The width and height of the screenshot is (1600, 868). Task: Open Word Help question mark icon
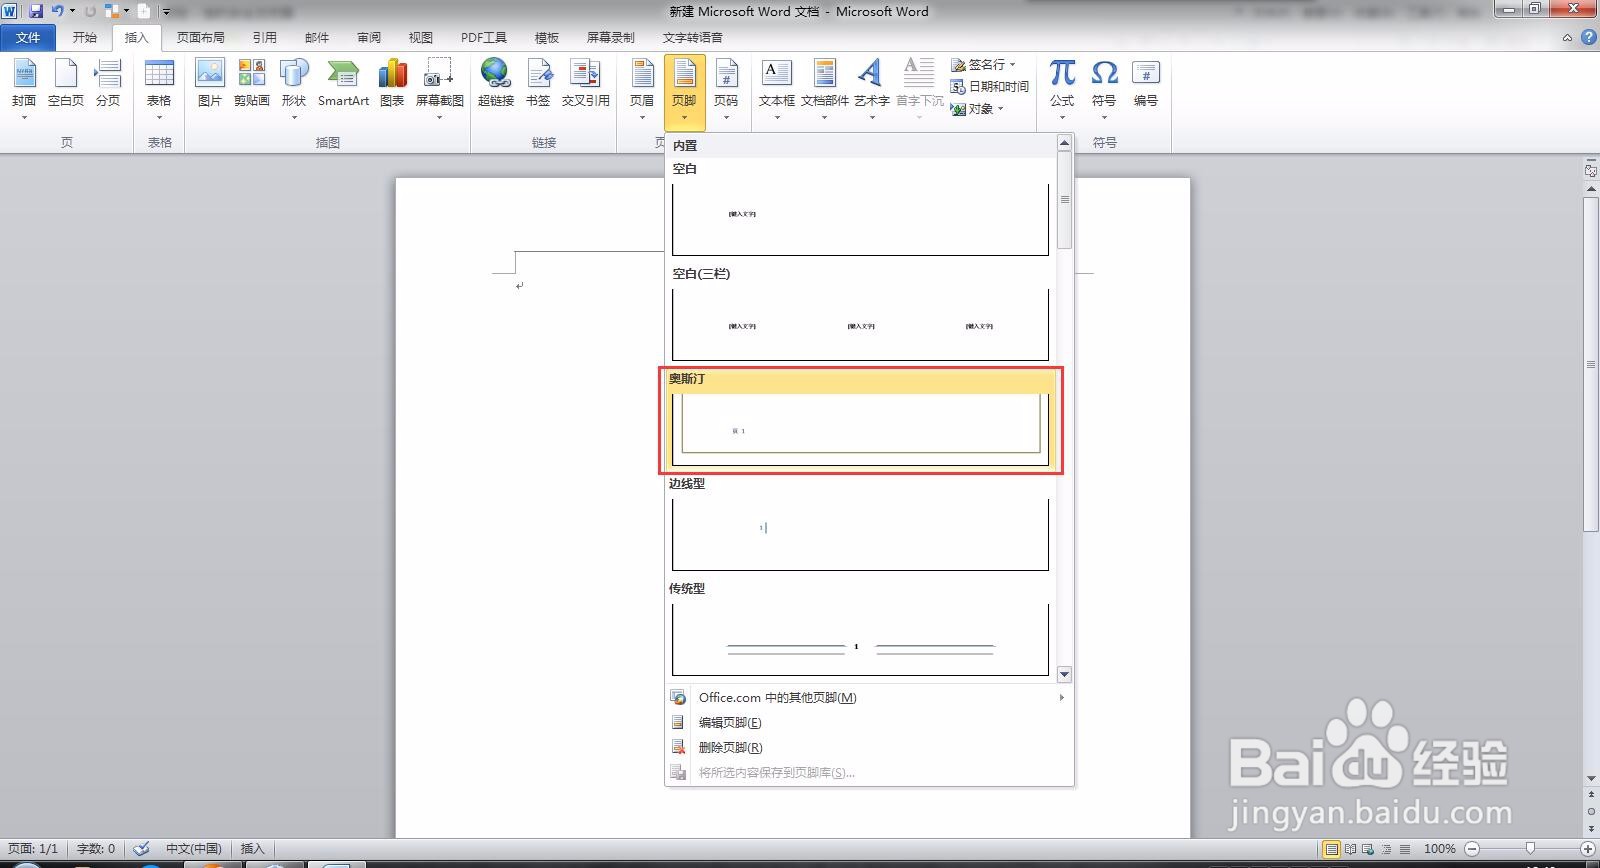(1589, 38)
